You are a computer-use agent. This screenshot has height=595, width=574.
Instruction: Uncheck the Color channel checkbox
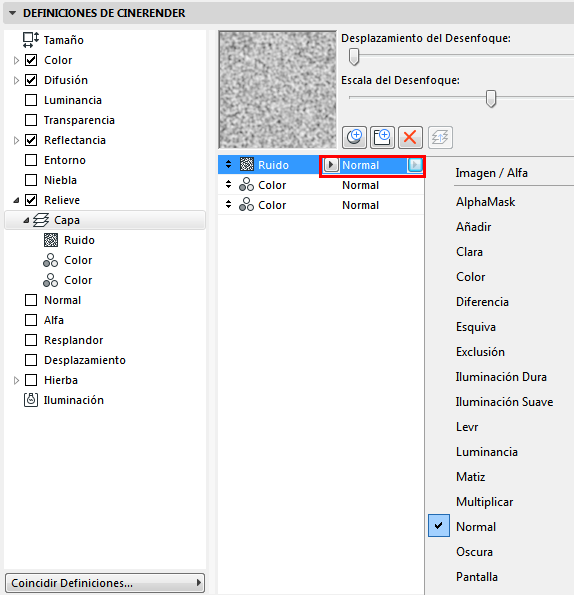pos(31,60)
